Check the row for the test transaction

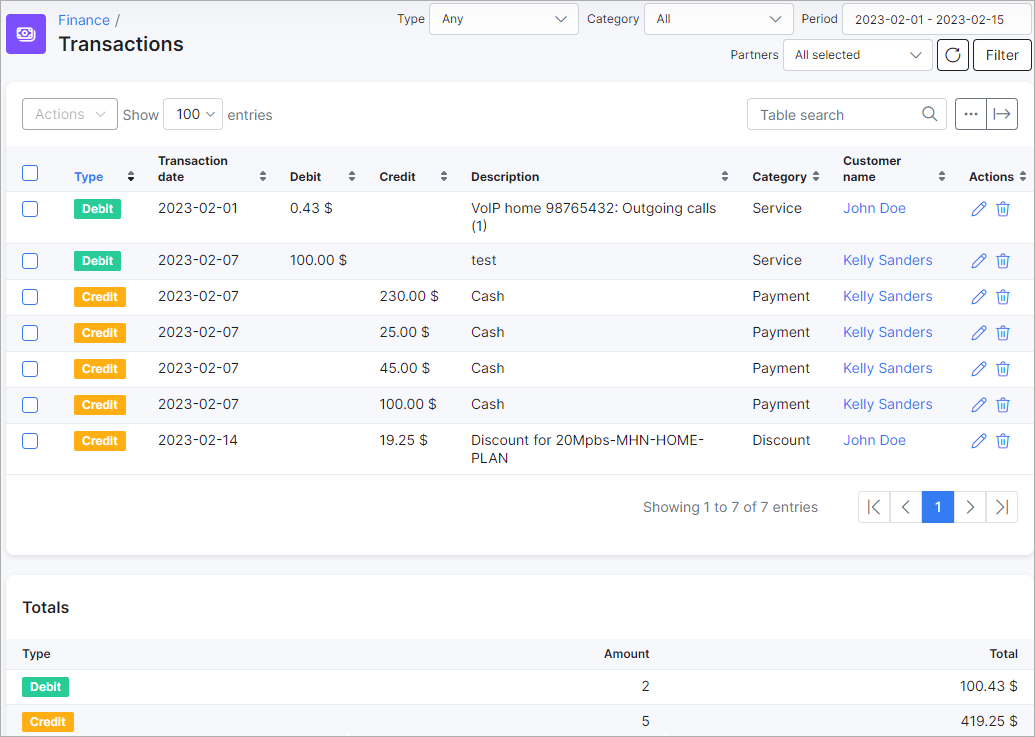(x=30, y=260)
